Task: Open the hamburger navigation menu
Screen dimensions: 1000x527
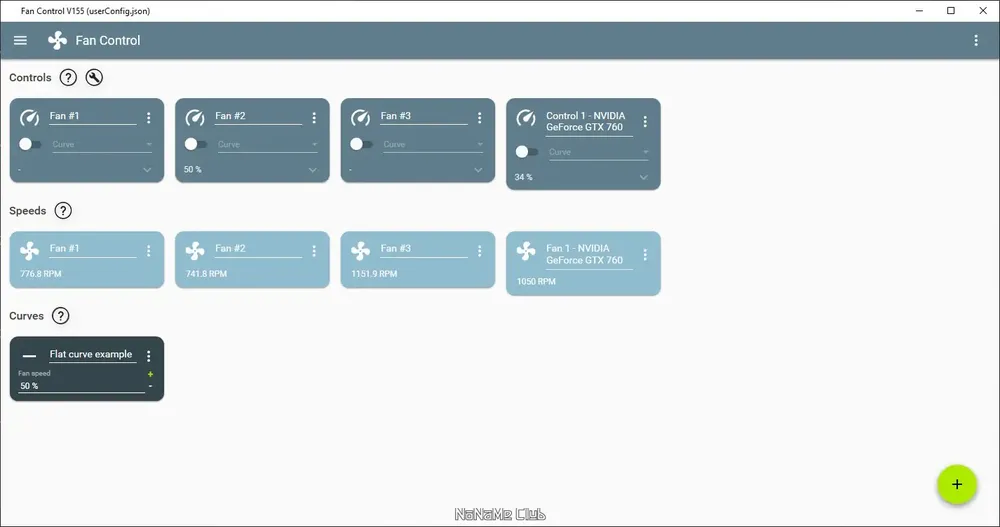Action: coord(20,40)
